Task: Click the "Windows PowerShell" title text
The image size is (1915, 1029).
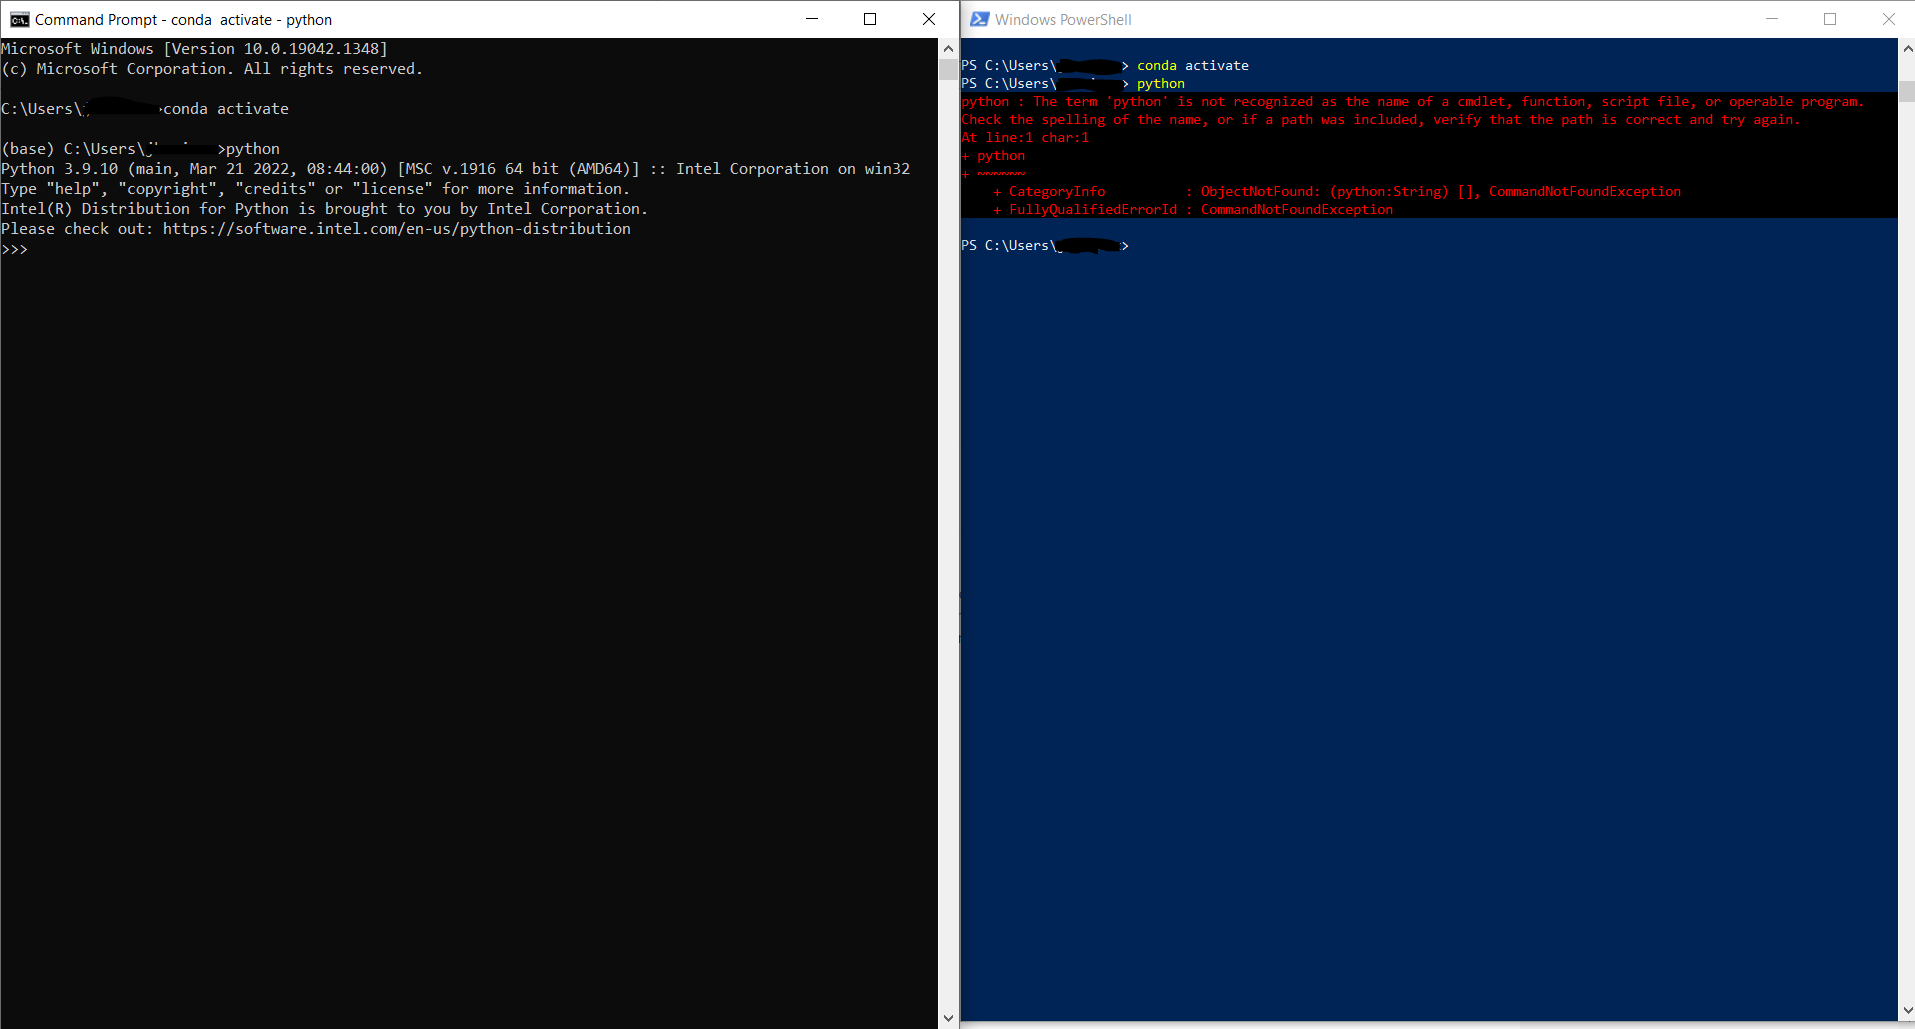Action: point(1063,19)
